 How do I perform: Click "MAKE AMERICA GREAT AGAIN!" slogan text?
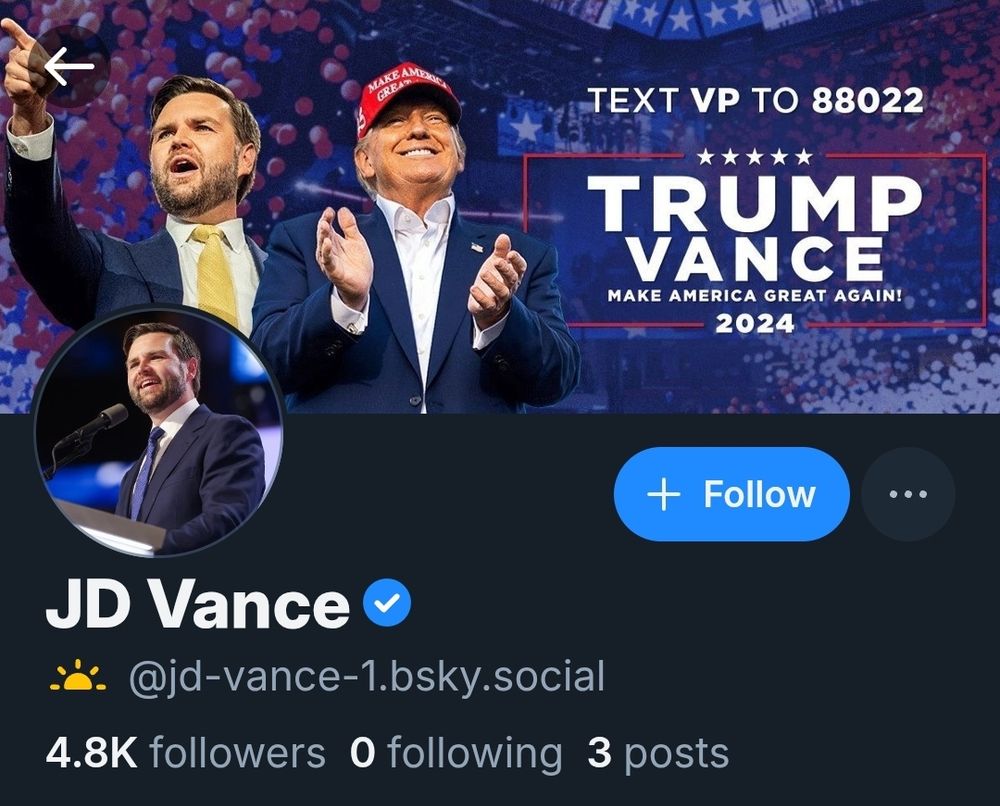(x=755, y=296)
